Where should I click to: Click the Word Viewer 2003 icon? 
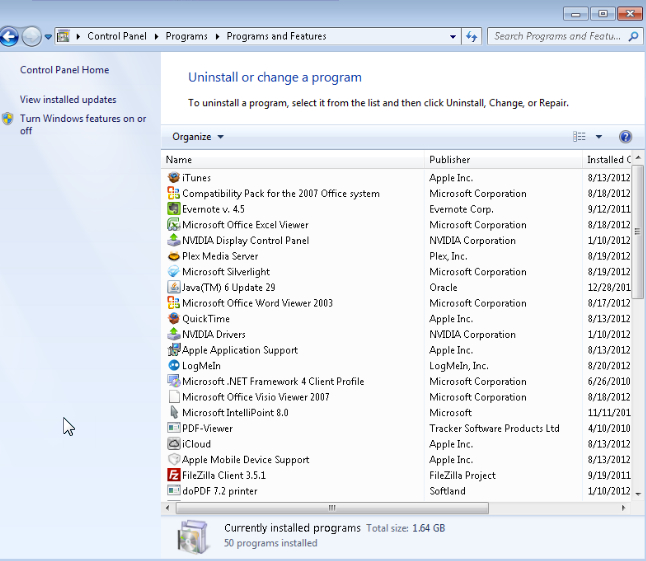[174, 303]
